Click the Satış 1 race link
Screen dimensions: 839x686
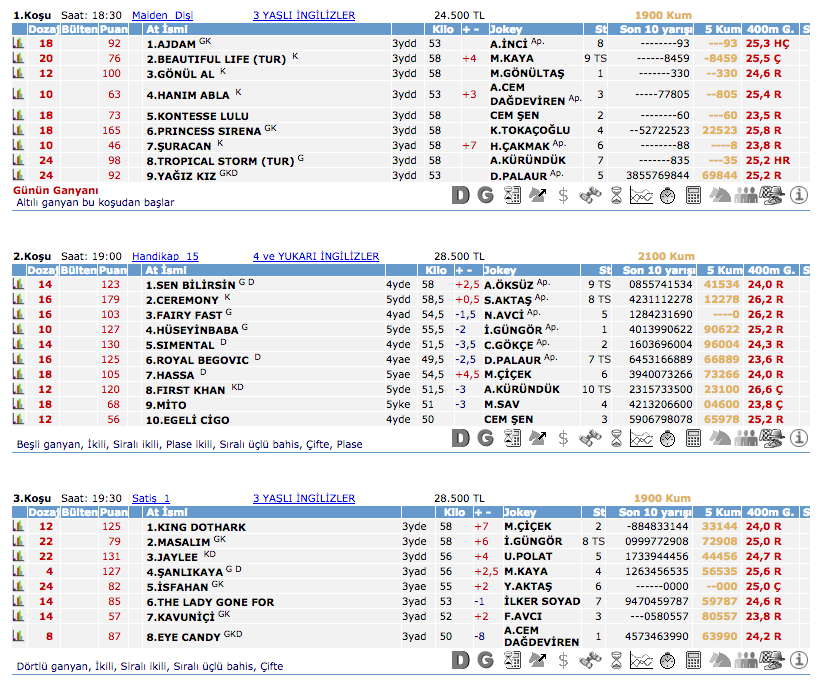pos(151,498)
